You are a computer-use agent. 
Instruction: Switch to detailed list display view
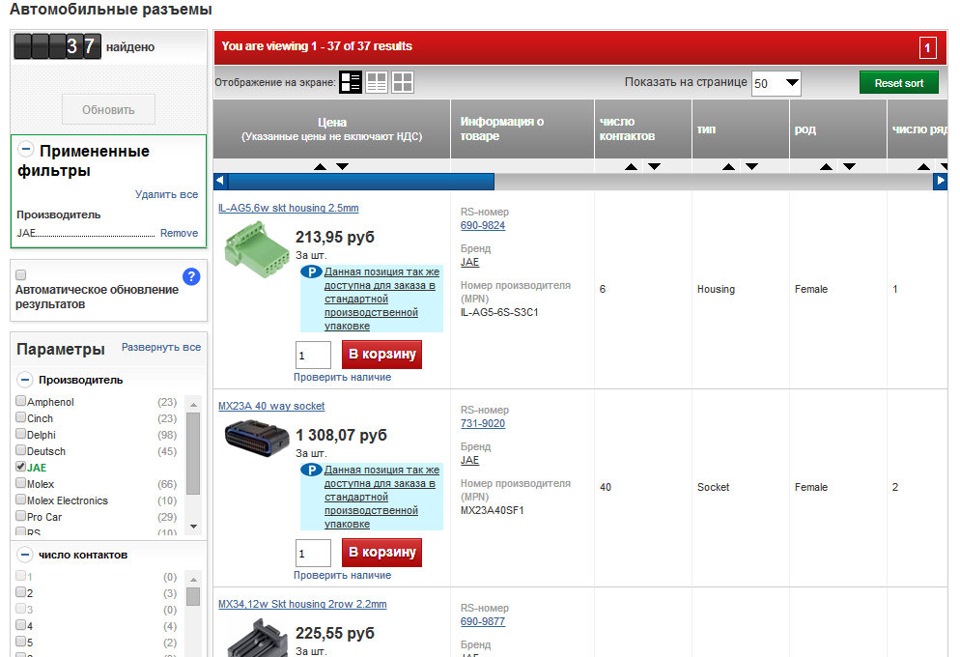(x=351, y=82)
